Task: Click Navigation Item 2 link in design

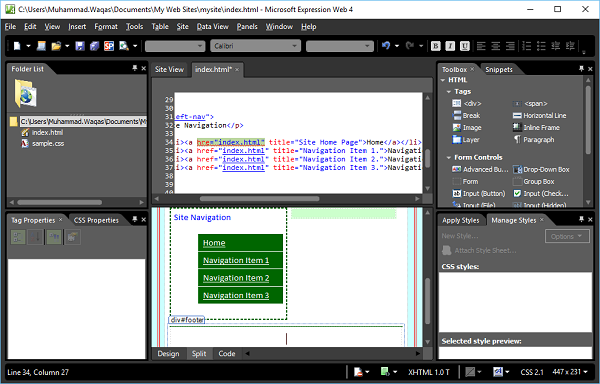Action: (236, 278)
